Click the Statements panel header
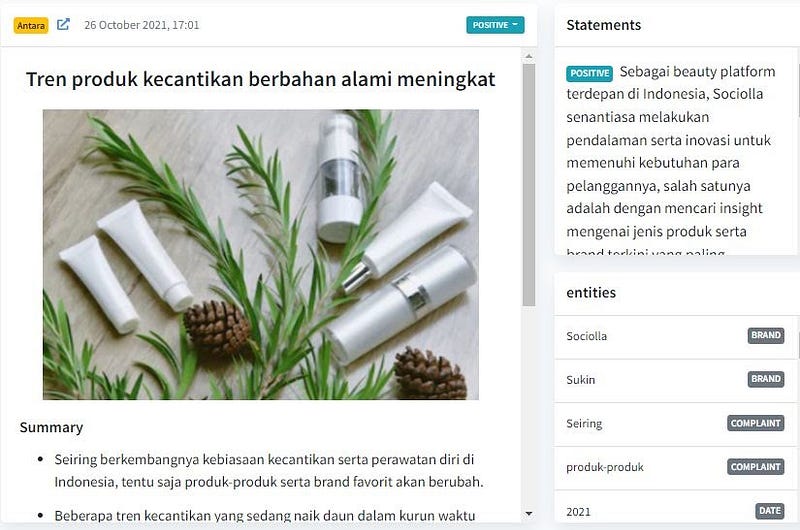Viewport: 800px width, 530px height. point(604,25)
